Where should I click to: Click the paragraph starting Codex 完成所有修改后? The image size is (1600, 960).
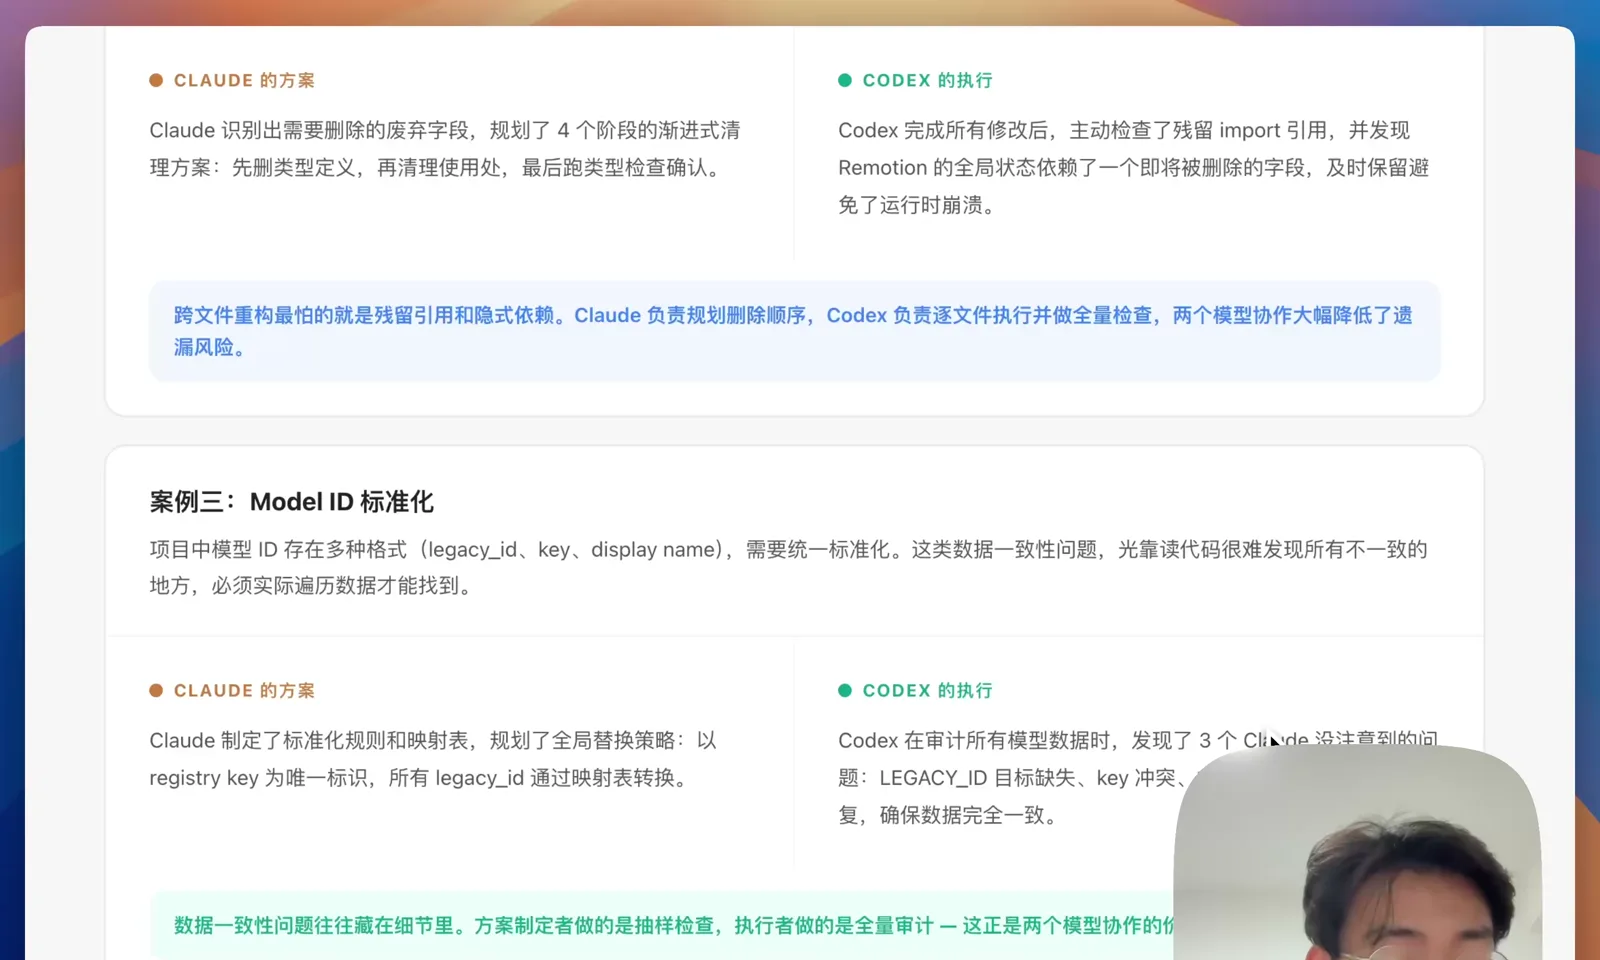[x=1134, y=167]
